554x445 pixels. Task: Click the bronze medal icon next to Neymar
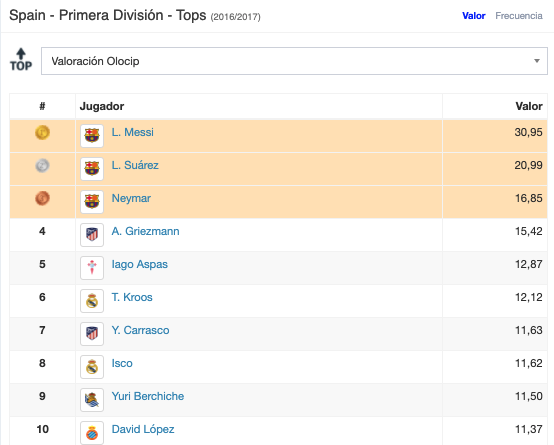[x=42, y=198]
